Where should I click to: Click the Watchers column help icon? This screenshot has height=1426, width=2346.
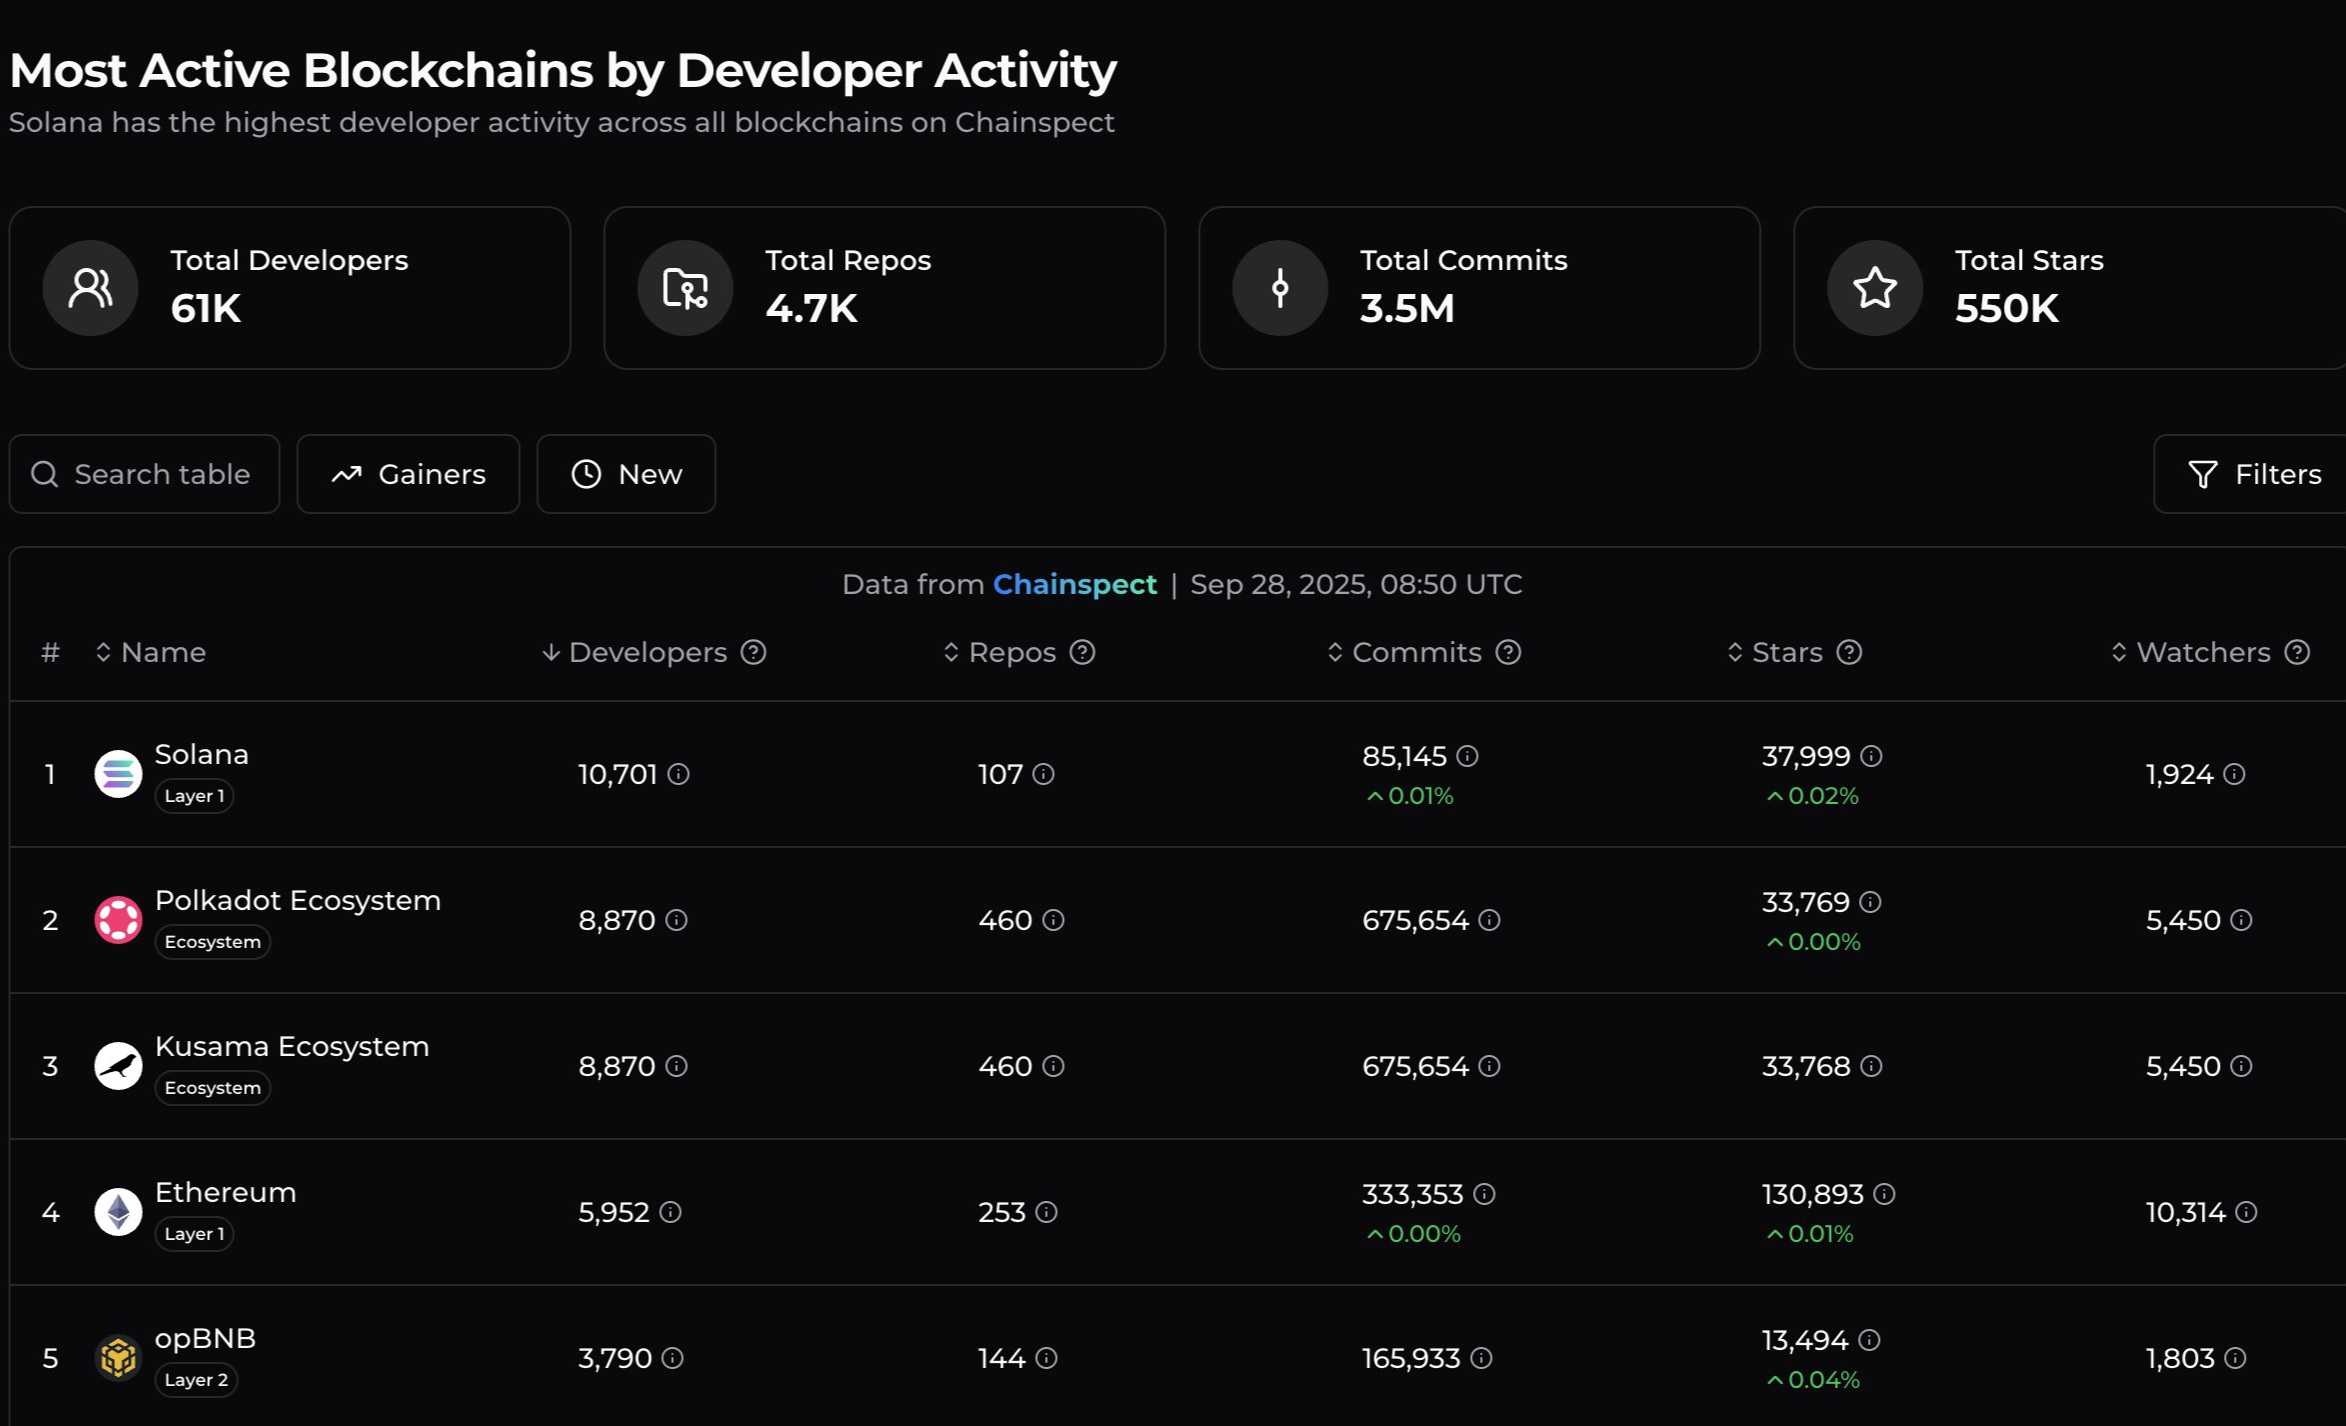(2298, 653)
